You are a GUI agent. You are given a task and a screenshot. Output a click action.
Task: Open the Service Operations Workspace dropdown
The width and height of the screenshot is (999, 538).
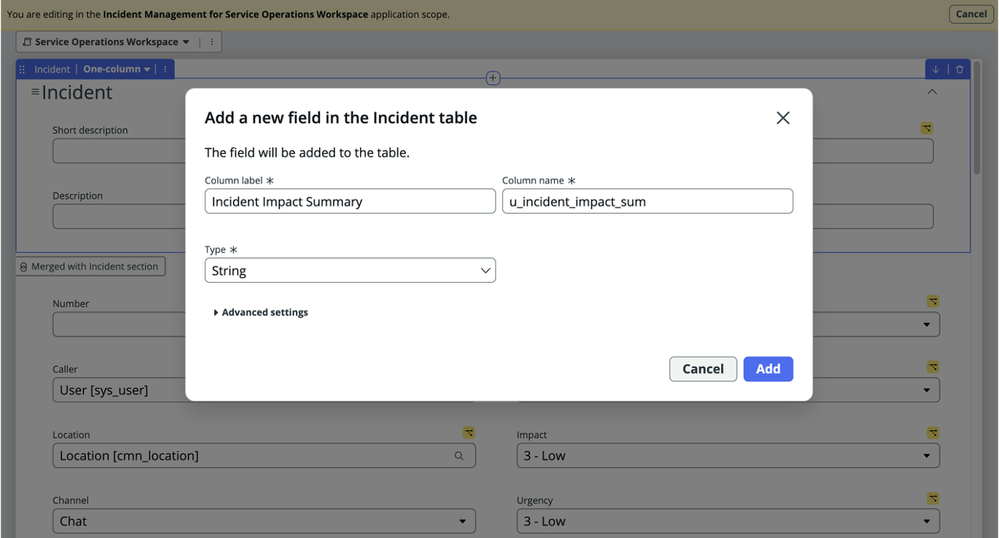tap(106, 42)
